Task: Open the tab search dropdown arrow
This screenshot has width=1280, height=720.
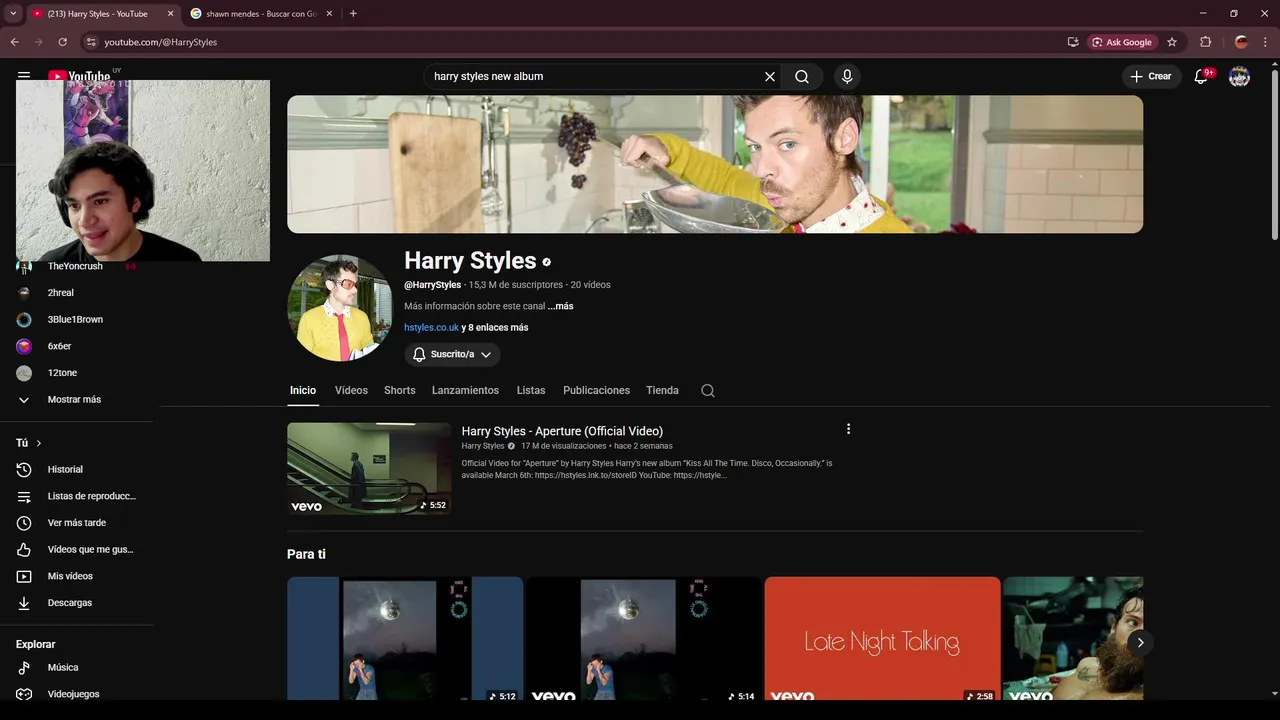Action: pos(13,13)
